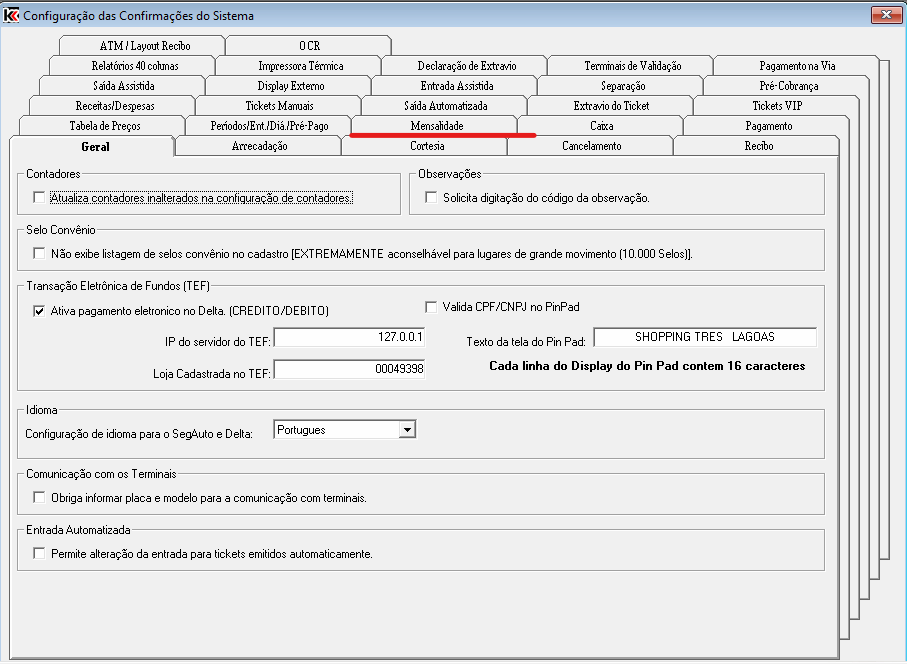Close the Configuração das Confirmações window
The width and height of the screenshot is (907, 664).
[x=883, y=15]
